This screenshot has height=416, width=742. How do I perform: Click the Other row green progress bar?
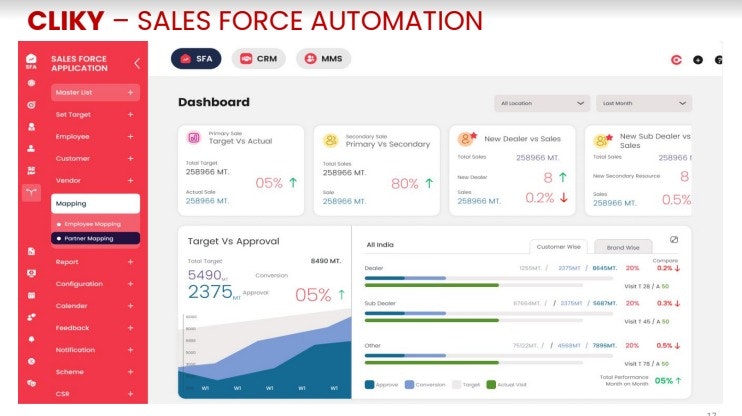click(432, 363)
